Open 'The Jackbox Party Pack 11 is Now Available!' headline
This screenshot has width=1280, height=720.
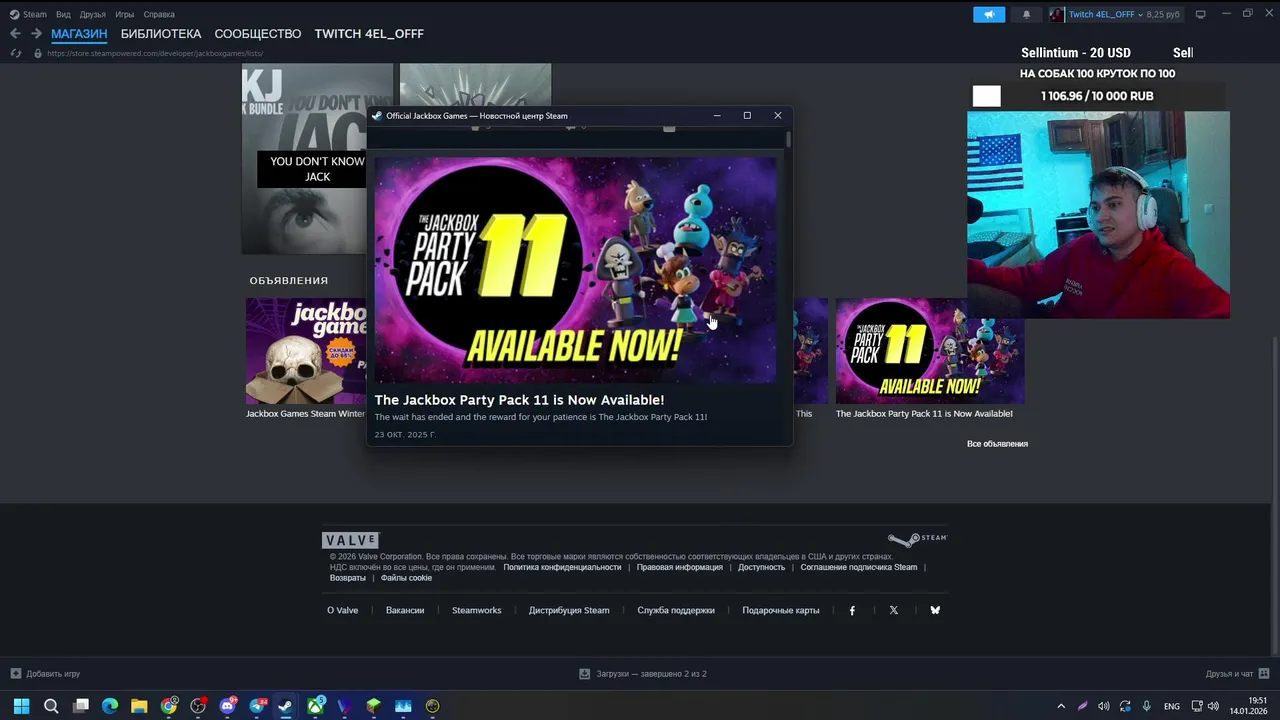point(519,400)
